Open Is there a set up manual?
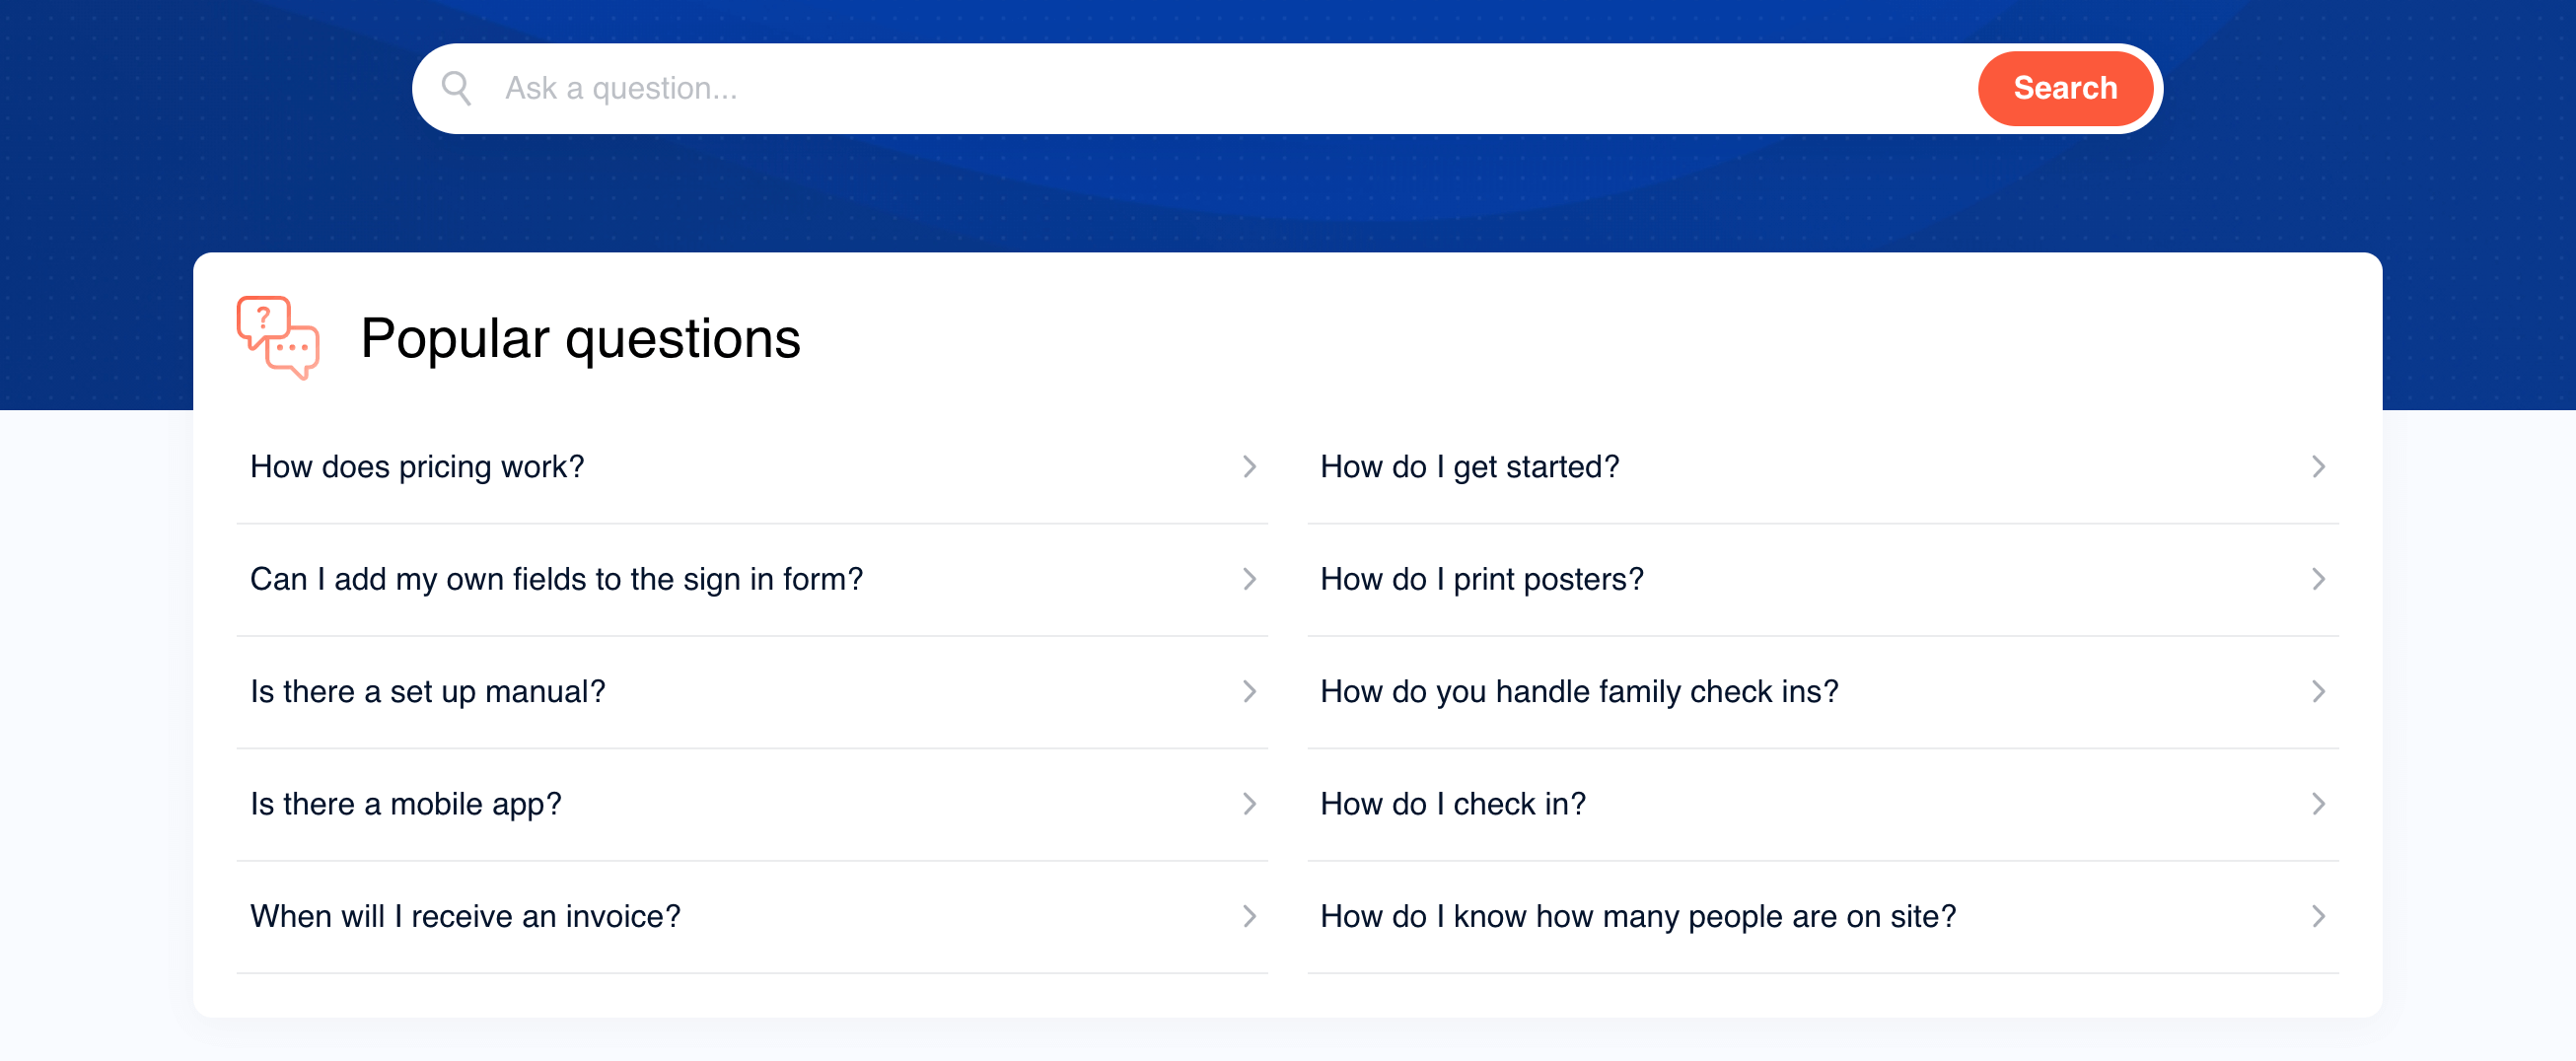 (752, 692)
